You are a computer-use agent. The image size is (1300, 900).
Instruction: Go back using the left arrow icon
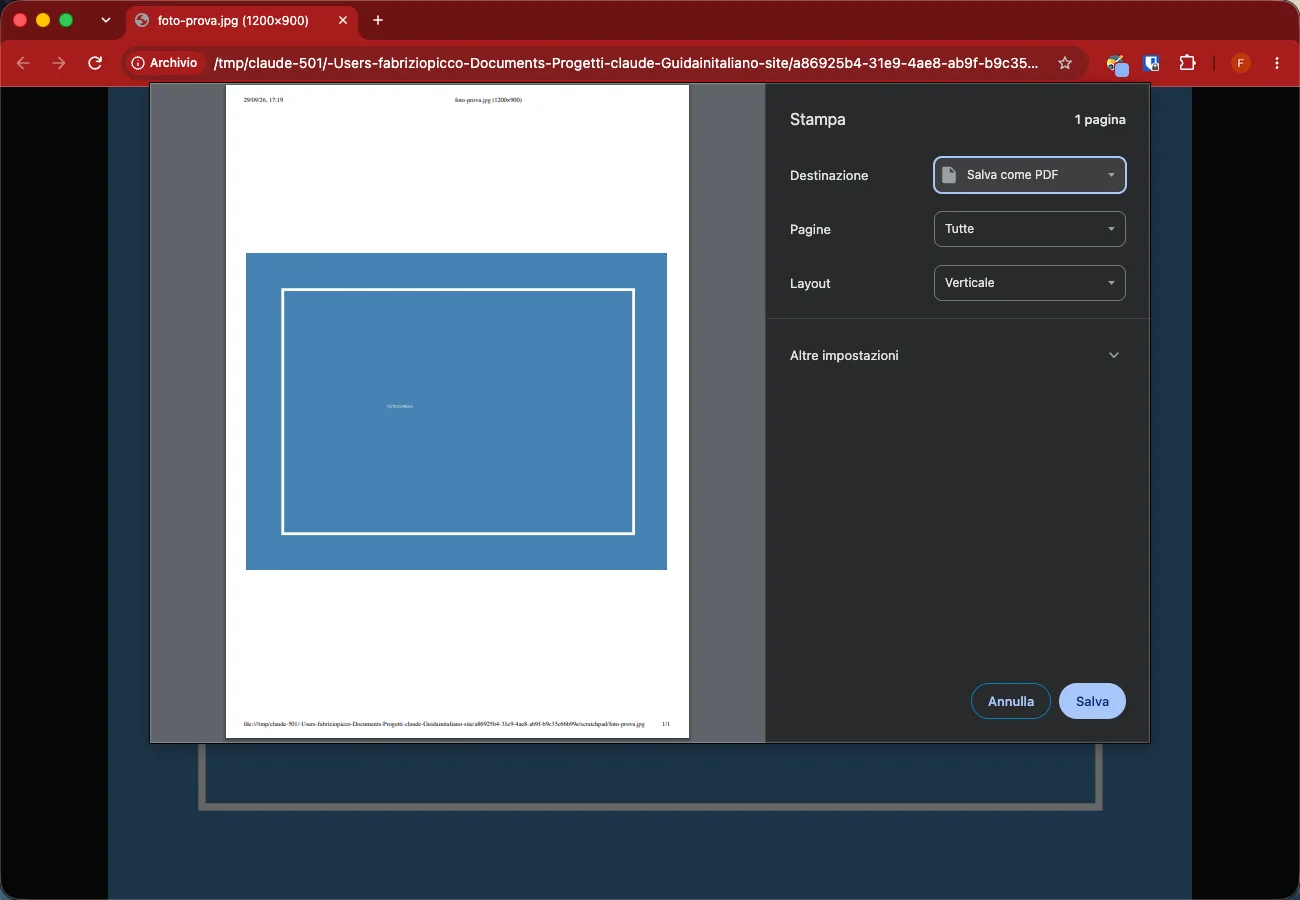coord(23,63)
